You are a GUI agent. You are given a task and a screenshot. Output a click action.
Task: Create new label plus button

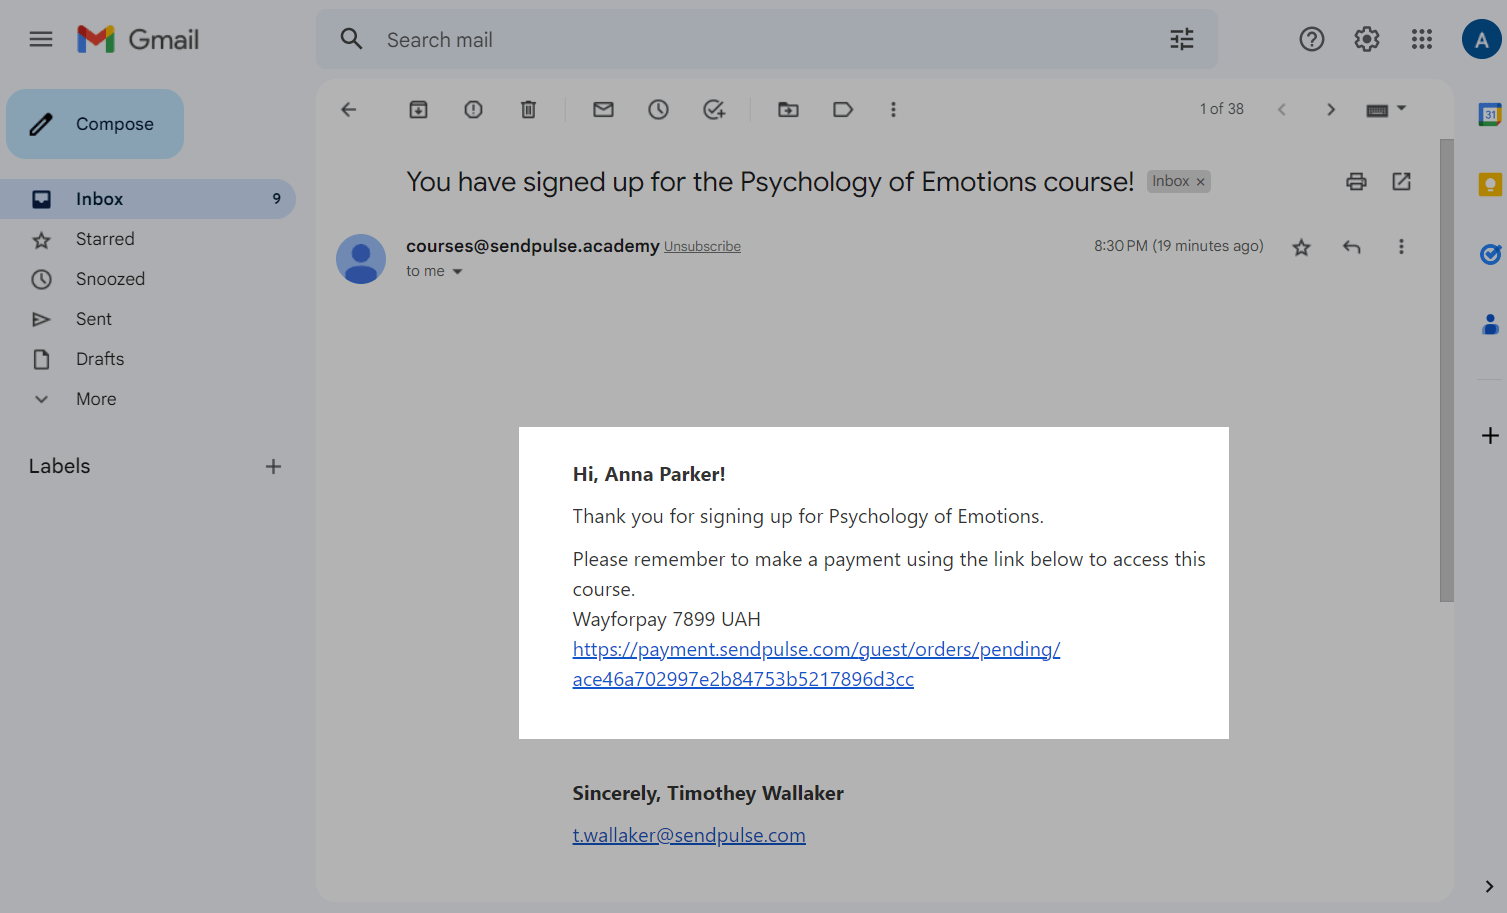tap(273, 466)
